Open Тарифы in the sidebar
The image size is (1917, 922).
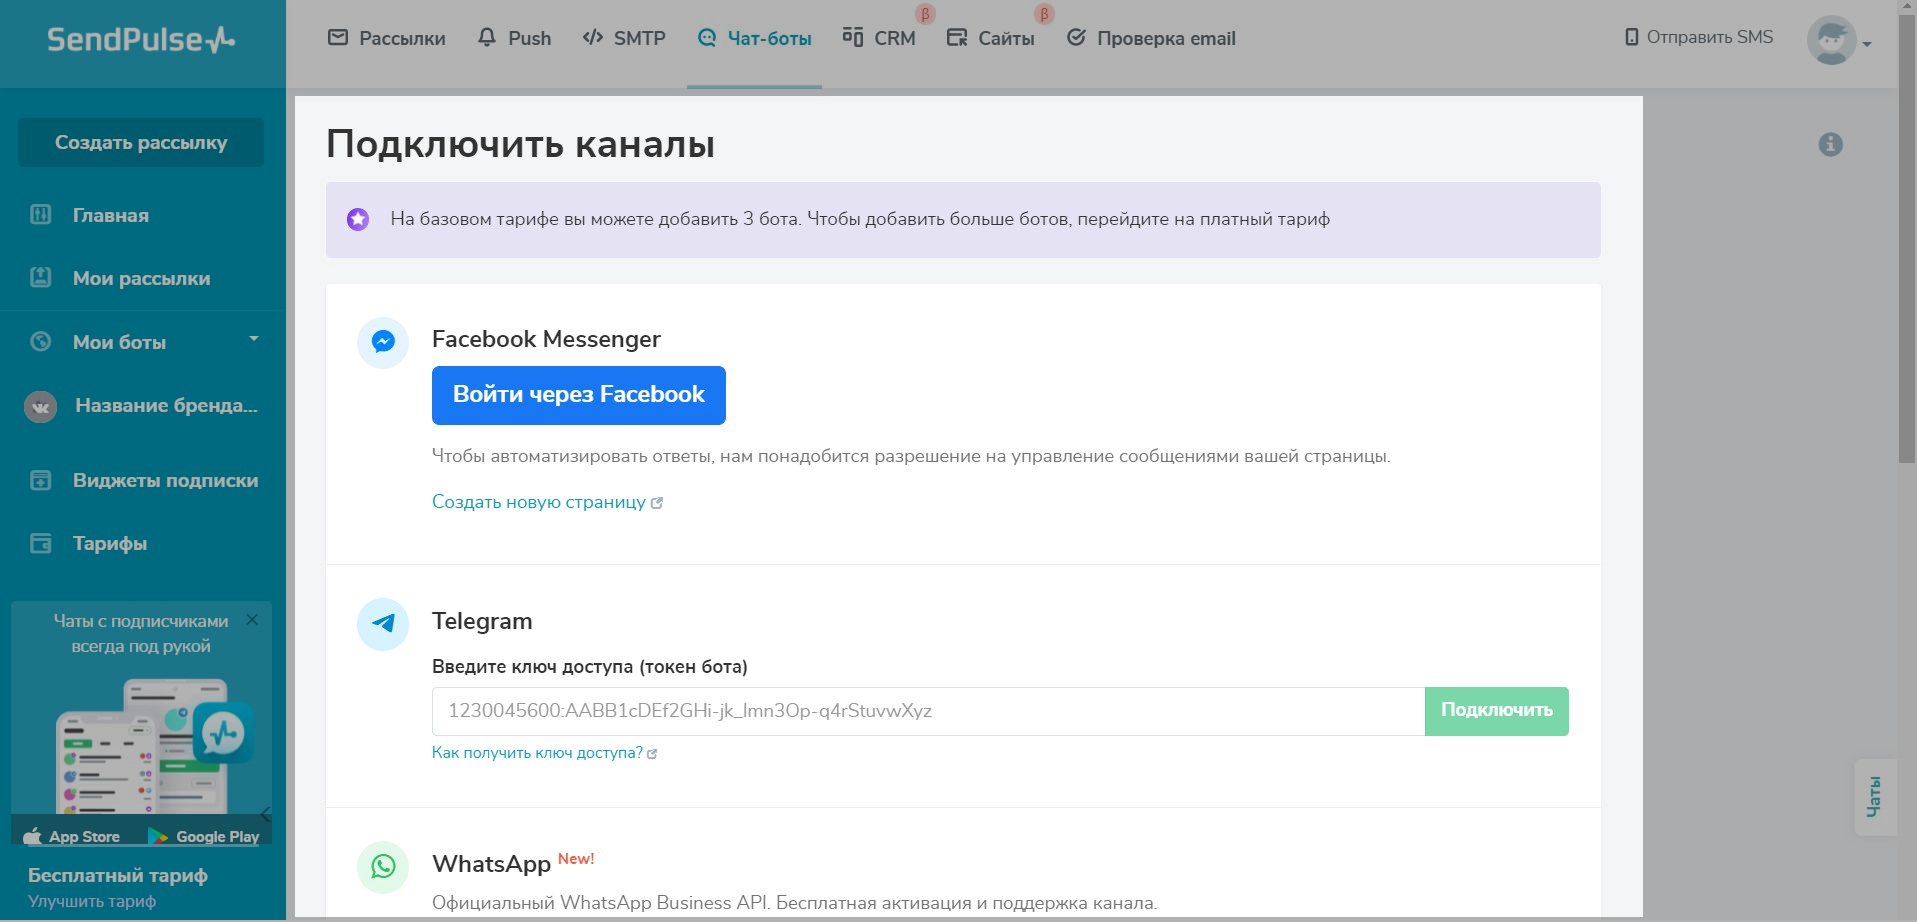point(110,543)
